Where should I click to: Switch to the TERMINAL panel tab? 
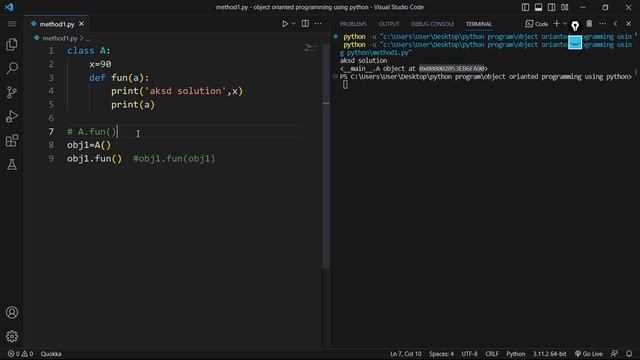click(x=479, y=24)
